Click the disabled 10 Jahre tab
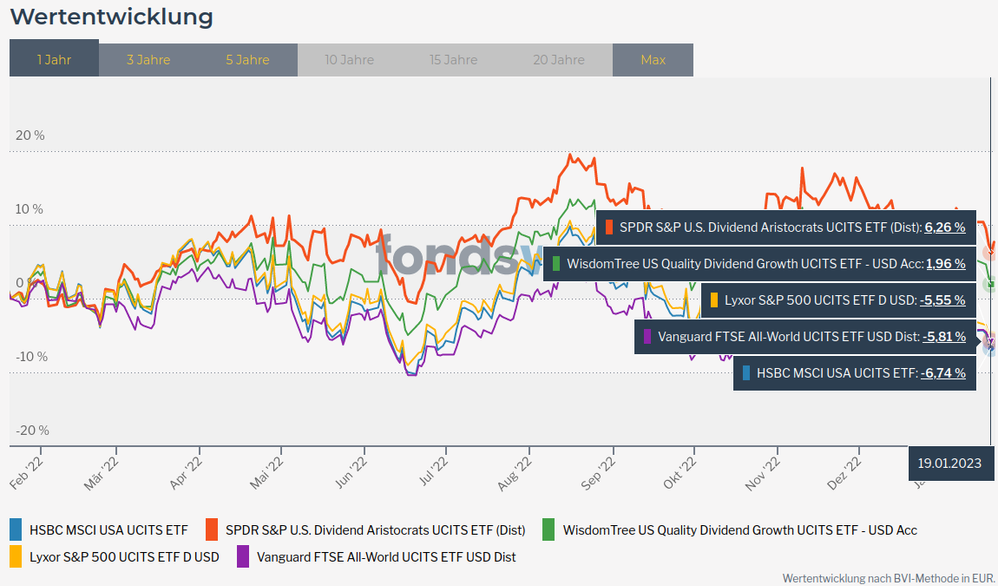Image resolution: width=998 pixels, height=586 pixels. (349, 60)
